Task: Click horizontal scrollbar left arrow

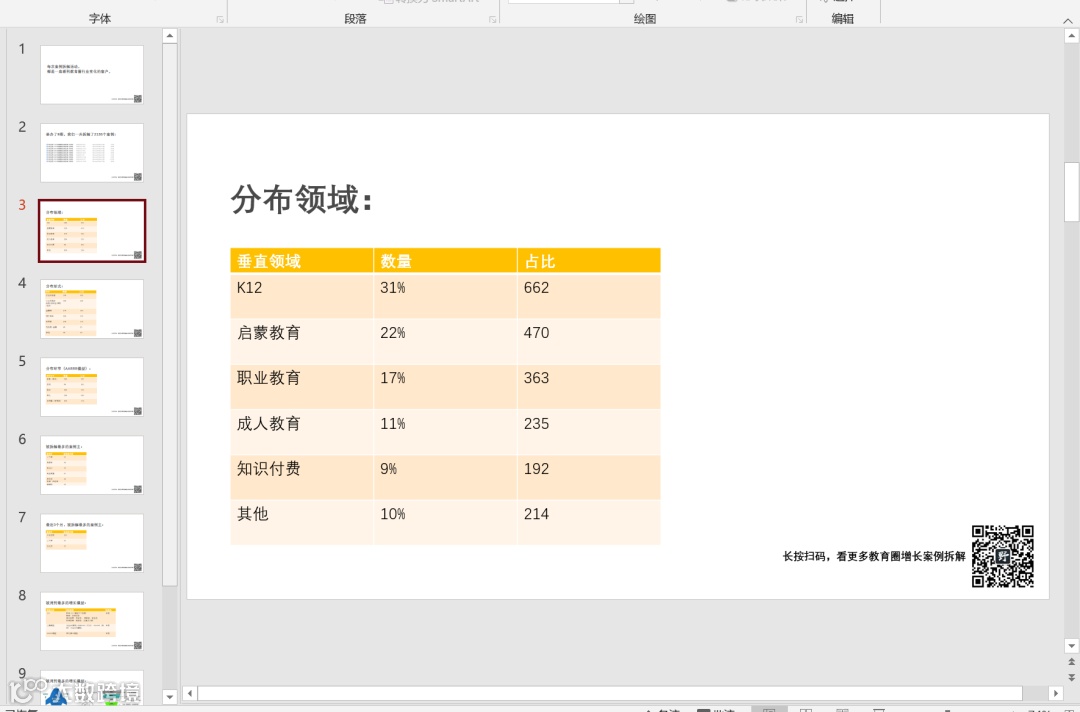Action: pos(190,693)
